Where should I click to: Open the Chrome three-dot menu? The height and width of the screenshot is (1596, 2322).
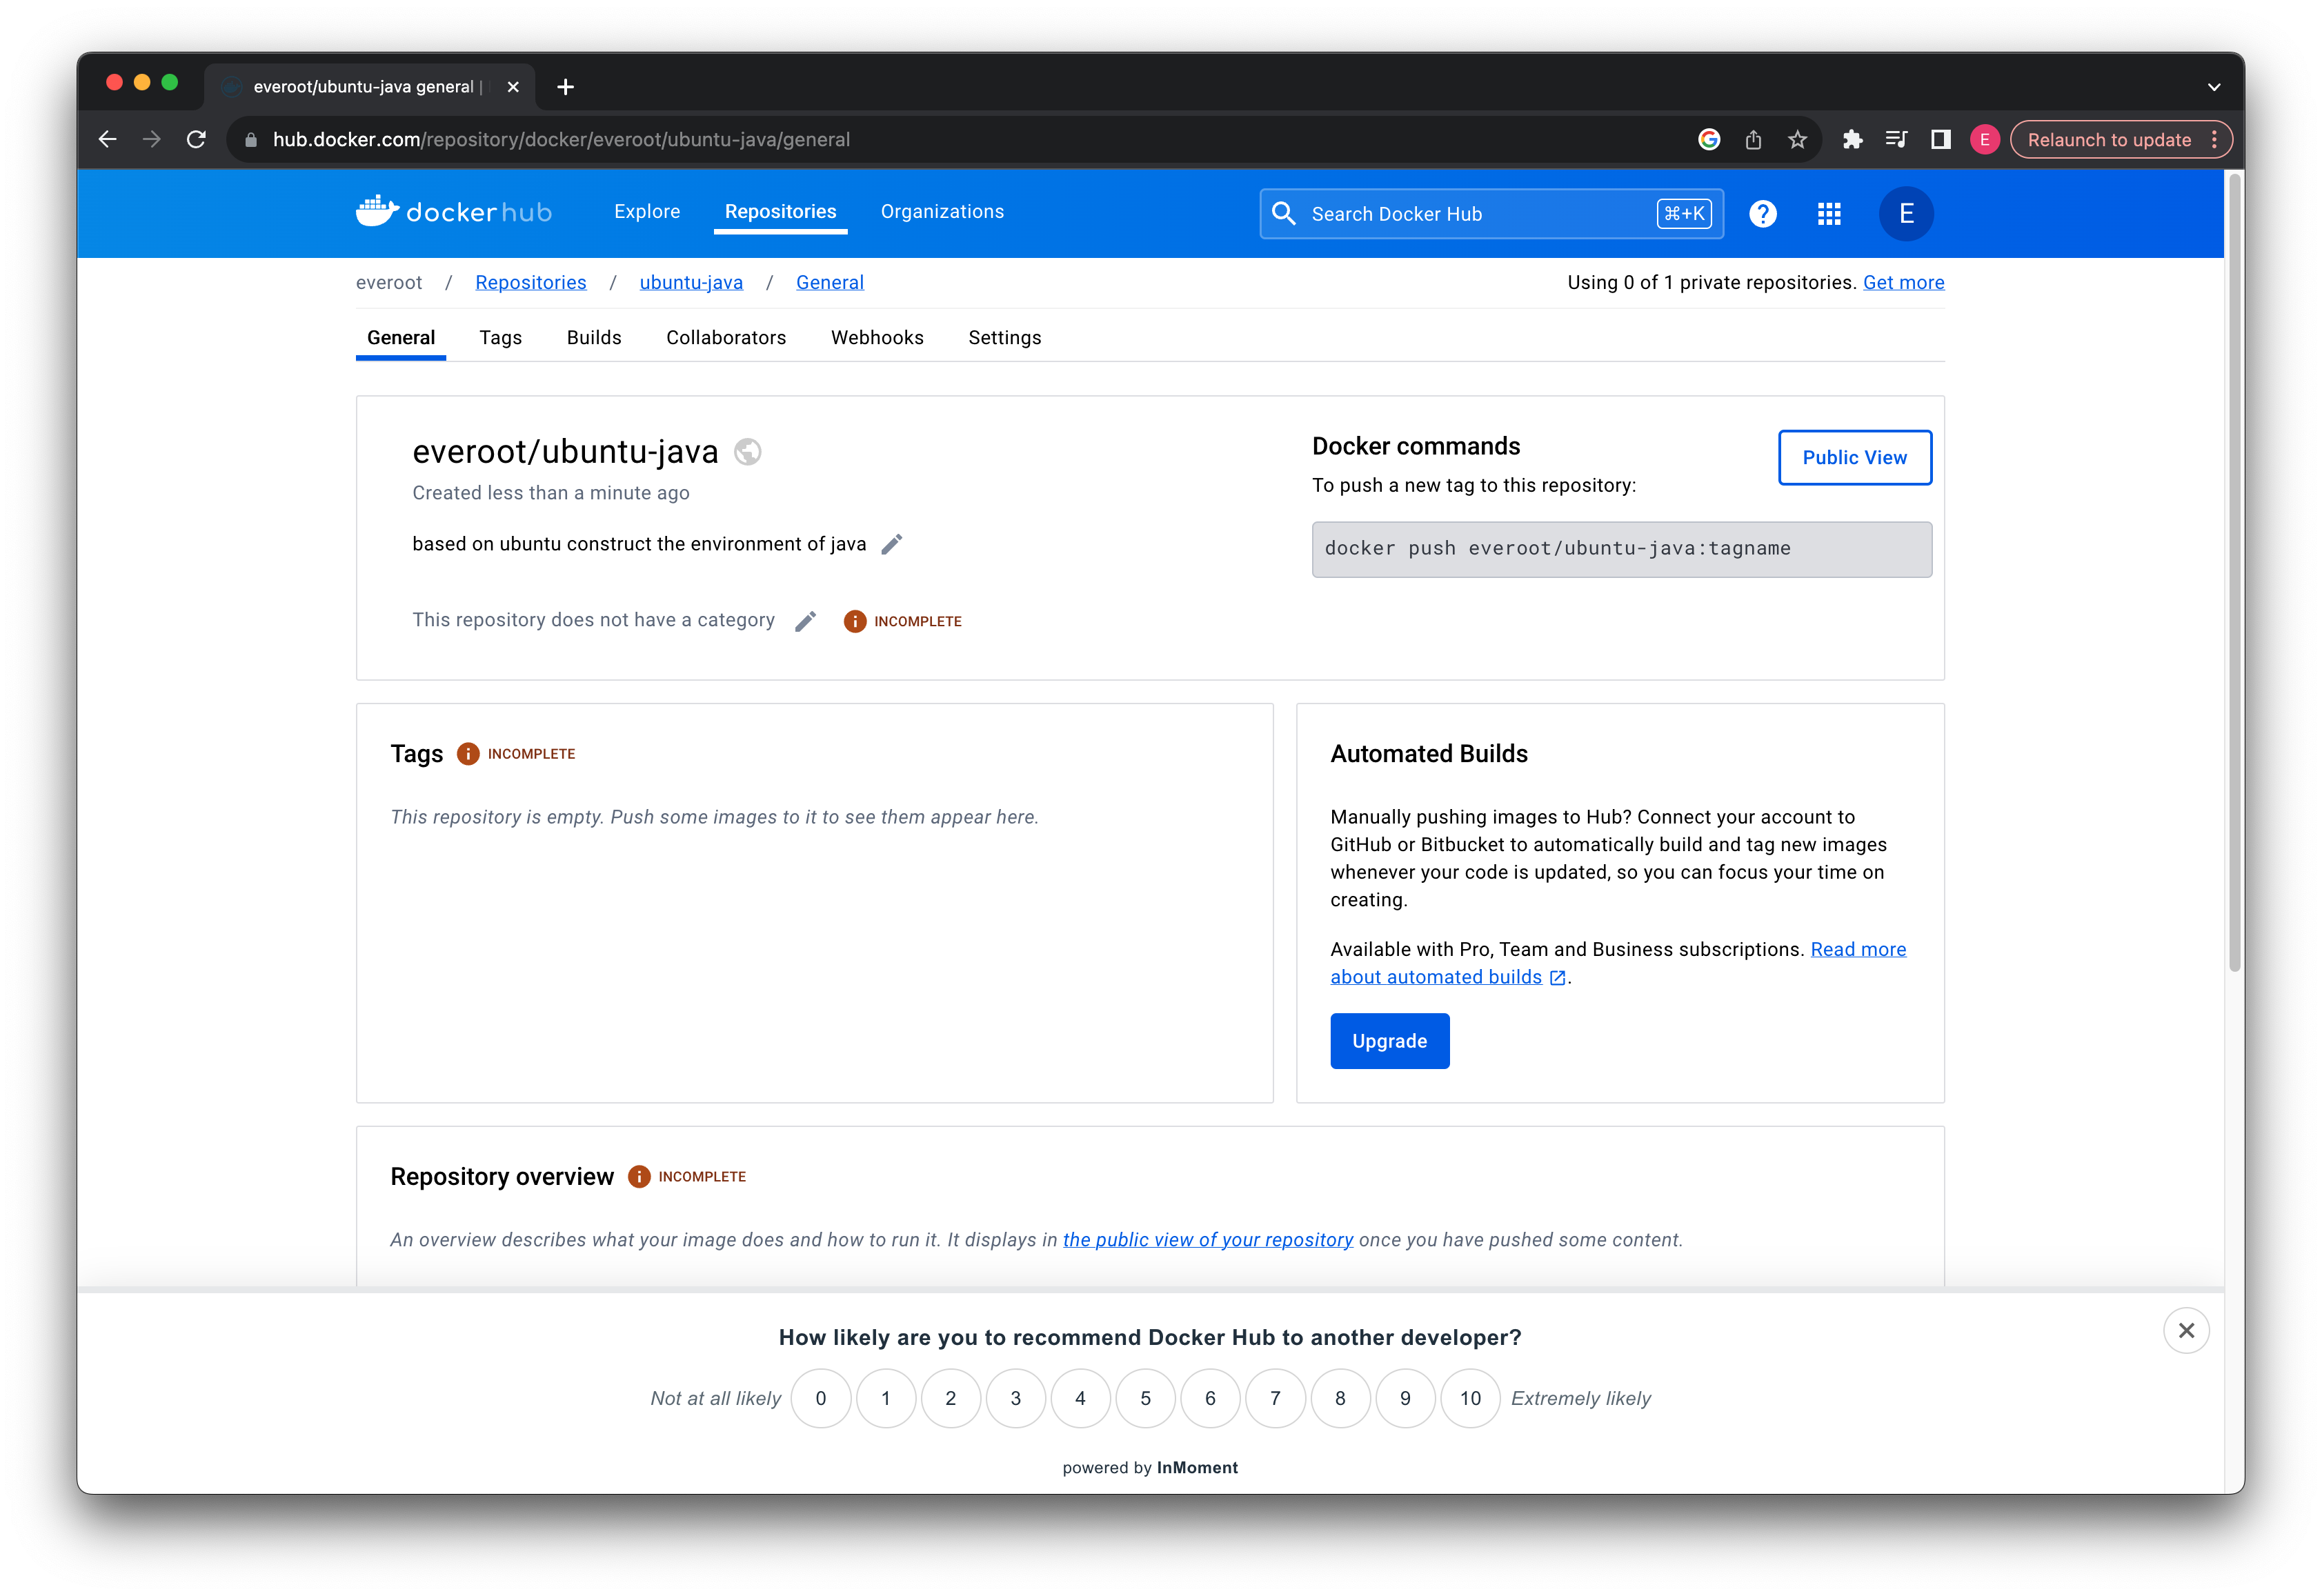tap(2215, 140)
